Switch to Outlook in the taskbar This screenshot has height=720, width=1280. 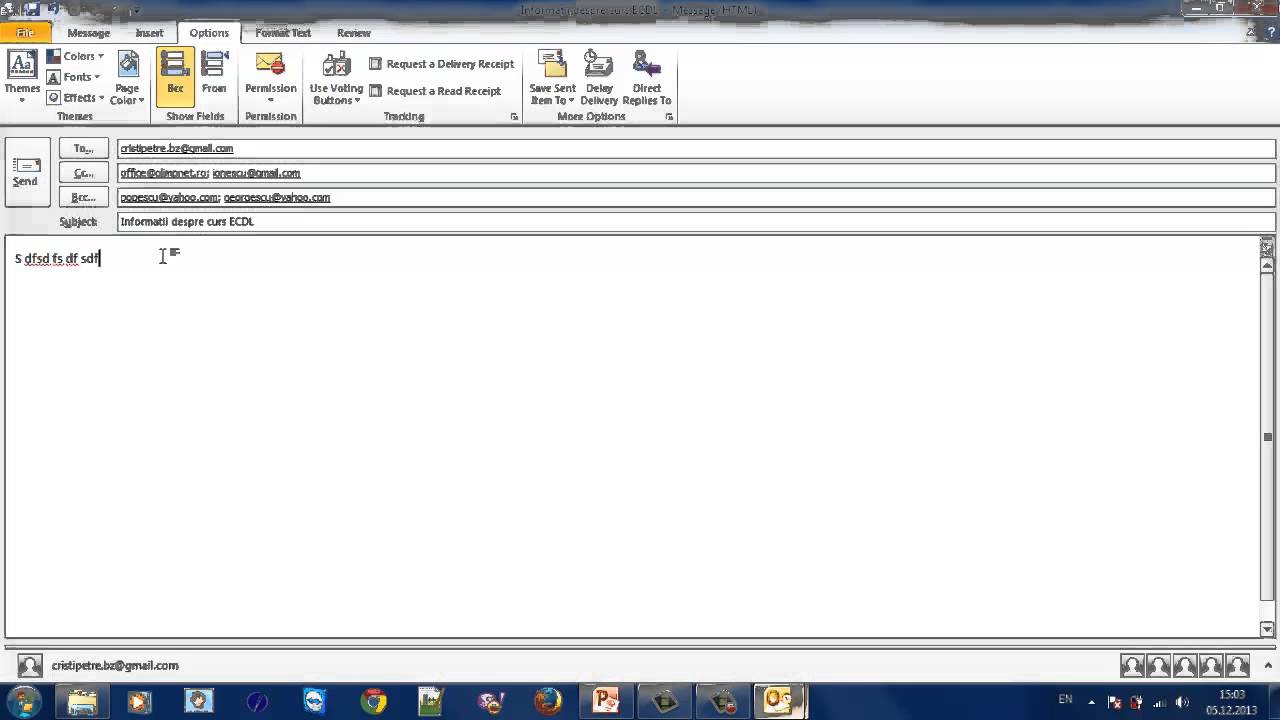(x=780, y=702)
